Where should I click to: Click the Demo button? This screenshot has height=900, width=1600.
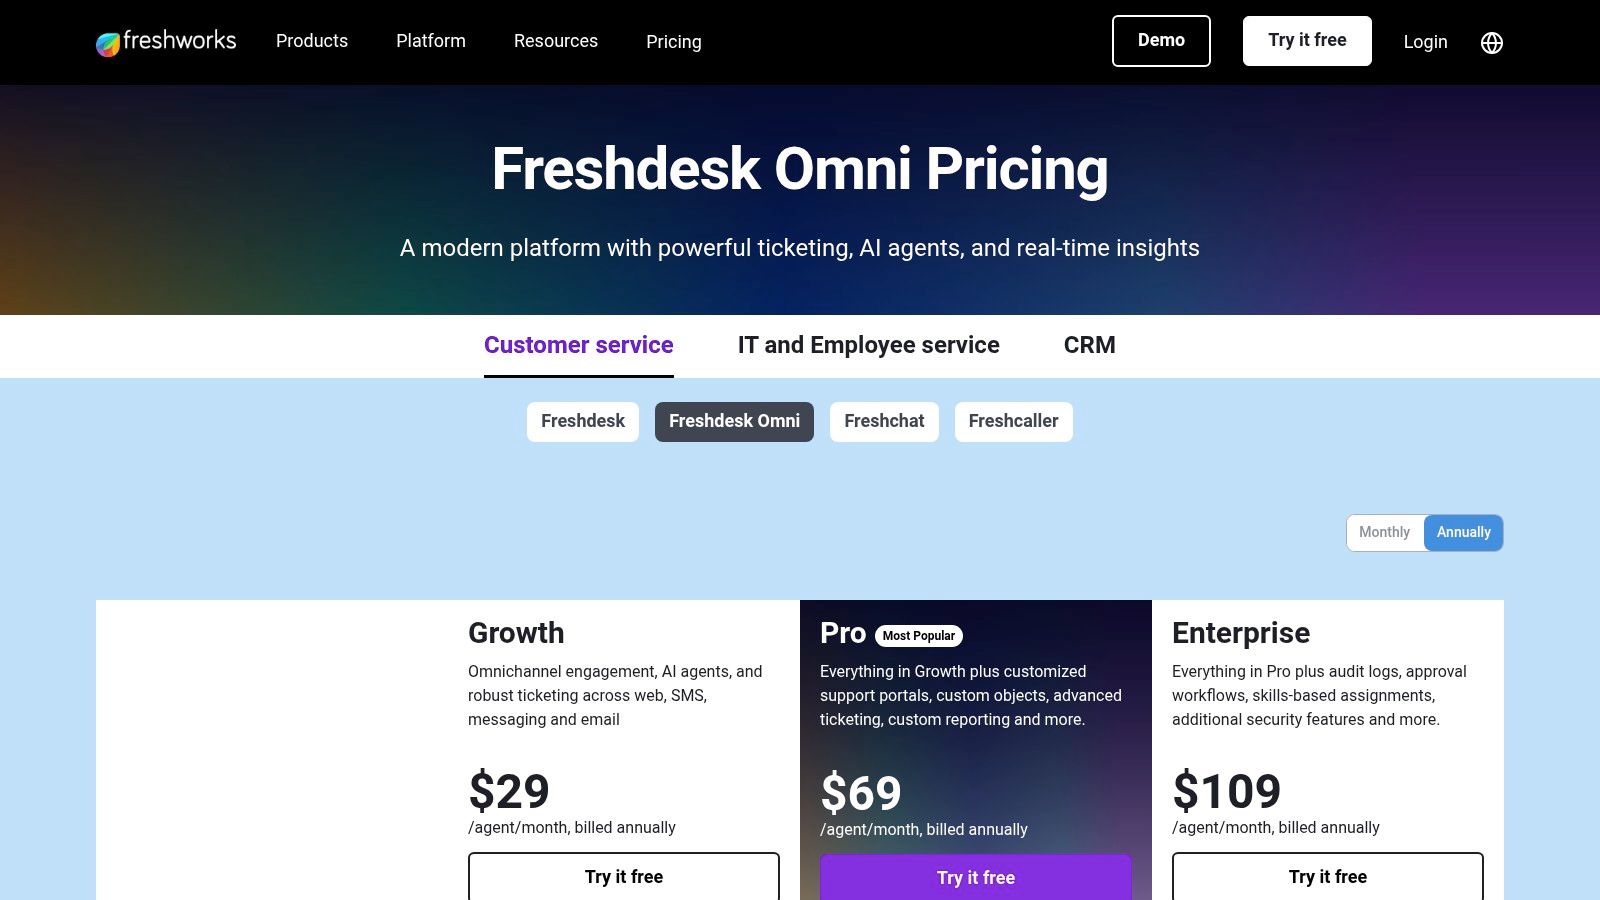pos(1161,41)
